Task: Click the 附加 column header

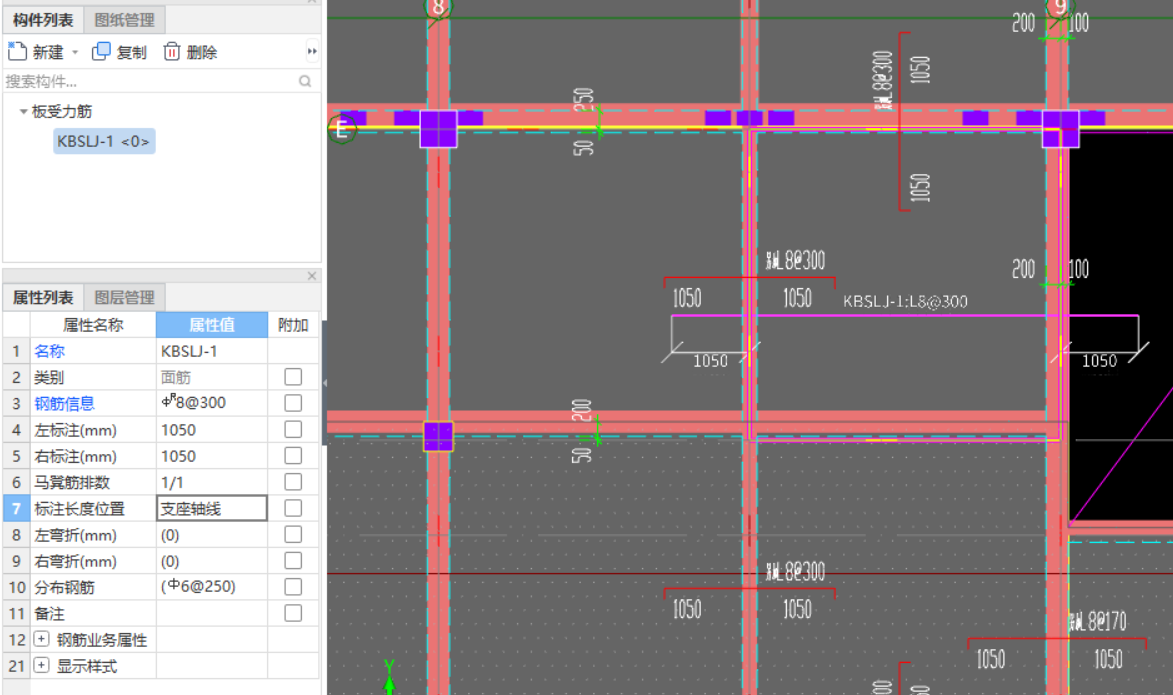Action: pos(293,325)
